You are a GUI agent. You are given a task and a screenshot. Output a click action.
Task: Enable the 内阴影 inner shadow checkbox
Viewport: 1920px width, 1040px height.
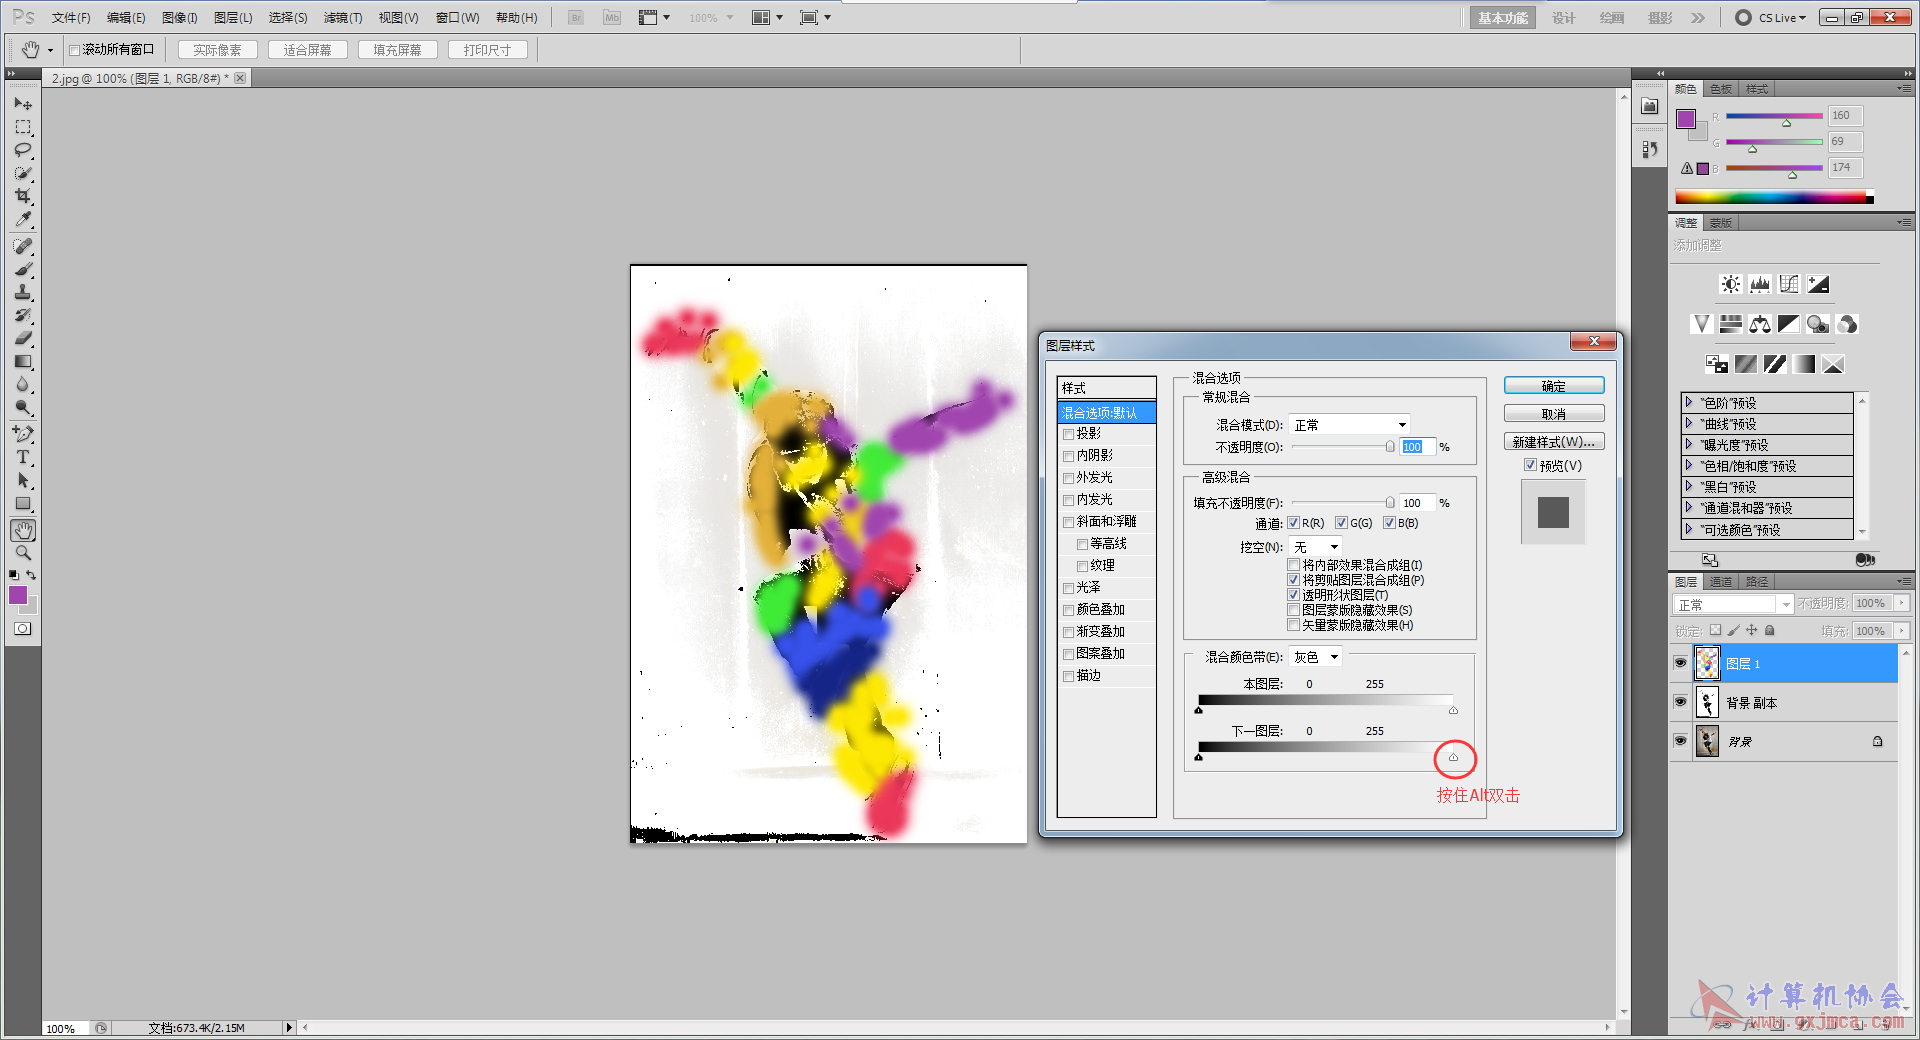[x=1069, y=456]
